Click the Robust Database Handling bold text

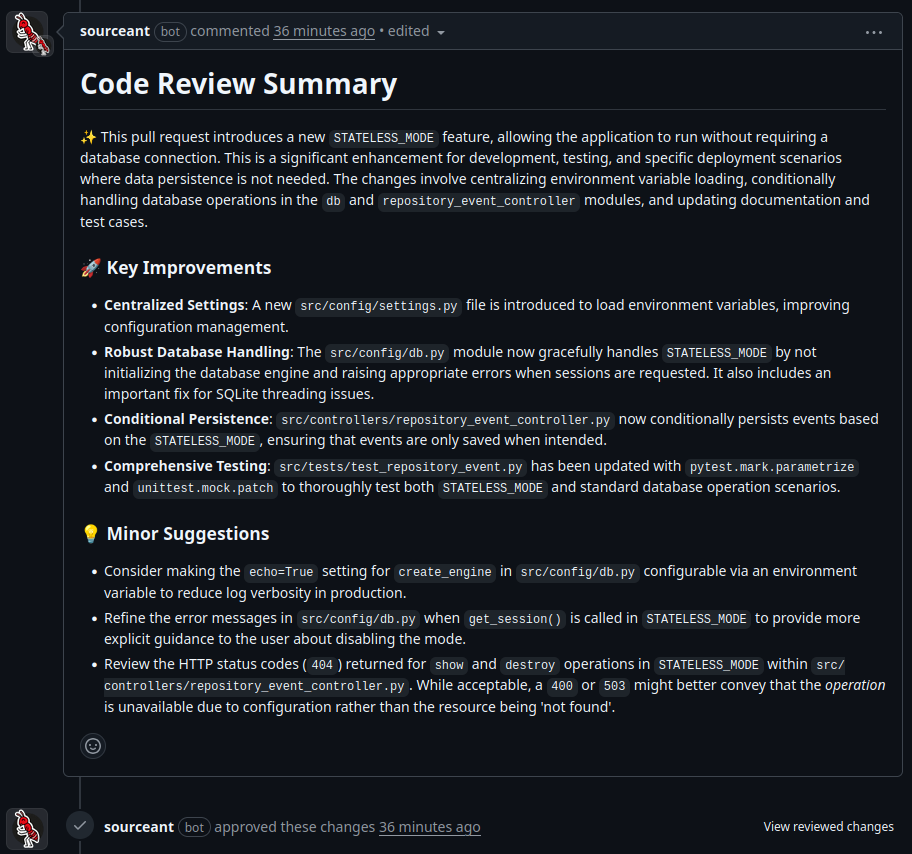(x=197, y=353)
